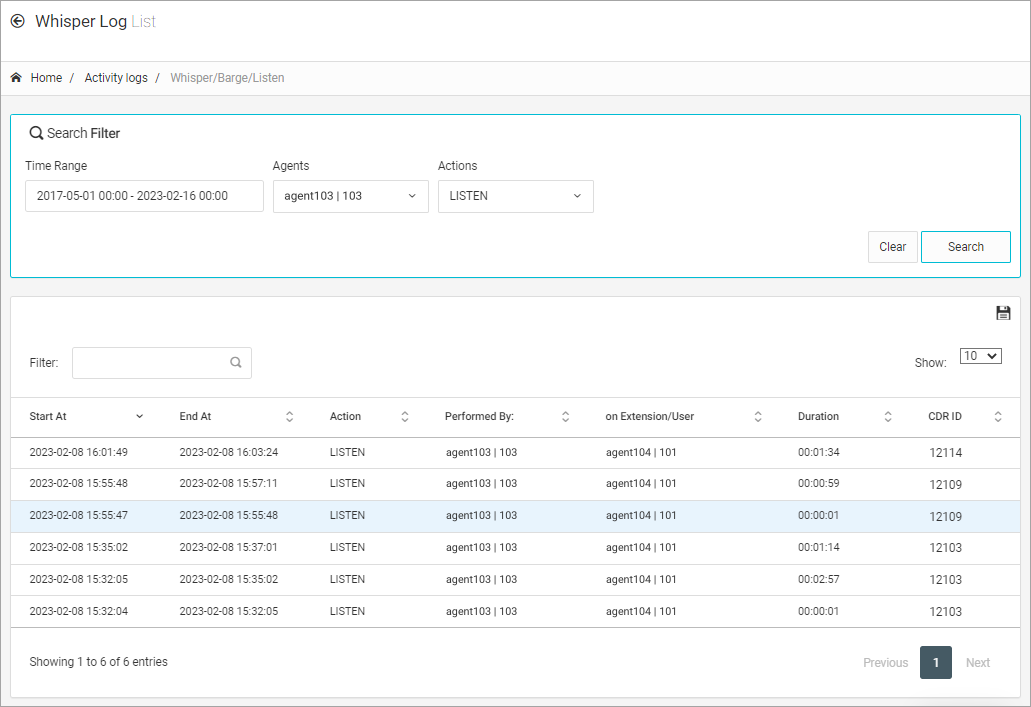Screen dimensions: 1031x707
Task: Click Start At cell 2023-02-08 15:35:02
Action: 78,547
